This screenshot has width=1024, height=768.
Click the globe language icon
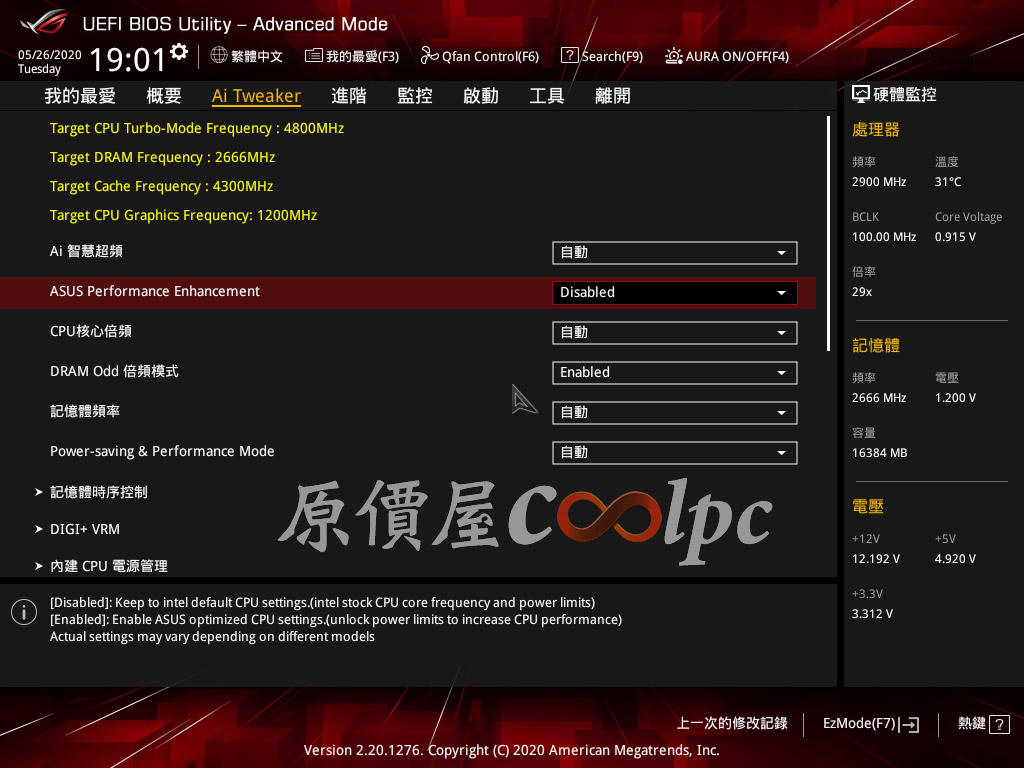coord(219,56)
